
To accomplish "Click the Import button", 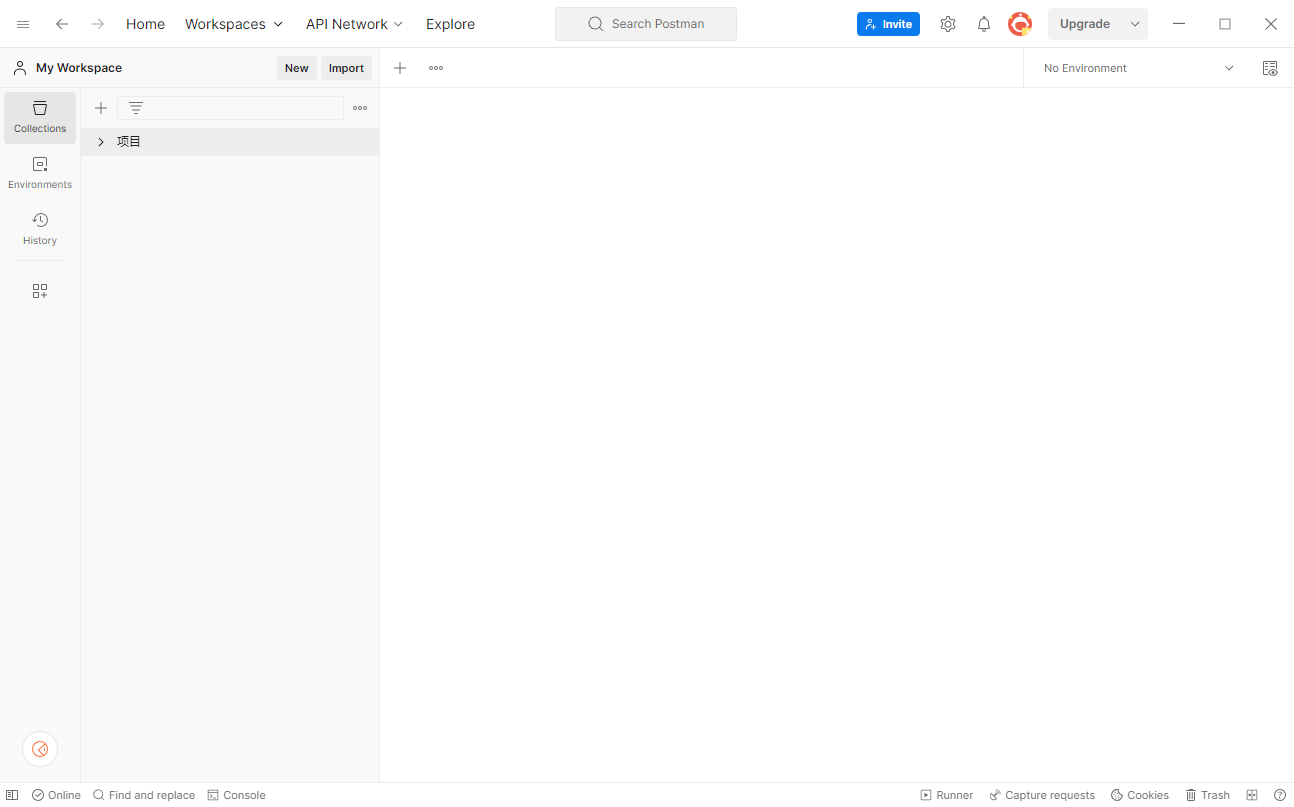I will tap(346, 68).
